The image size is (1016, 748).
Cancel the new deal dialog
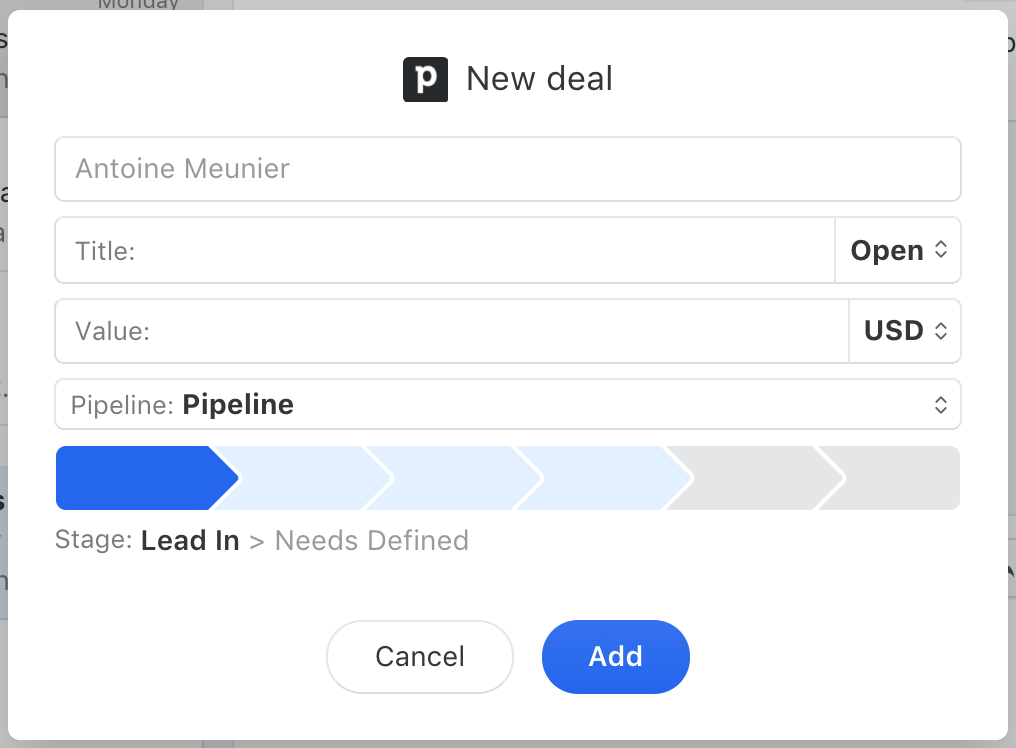click(420, 657)
